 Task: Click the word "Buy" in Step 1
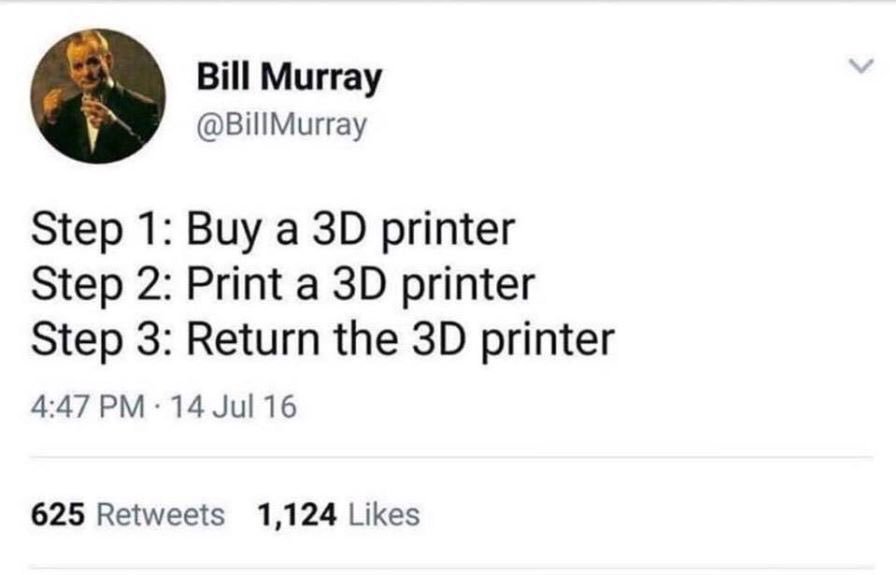[223, 231]
